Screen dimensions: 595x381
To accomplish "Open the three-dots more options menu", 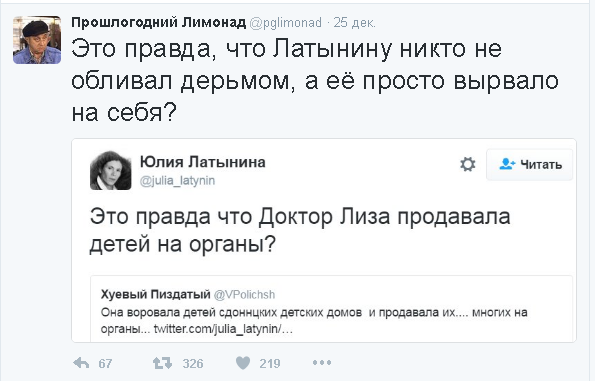I will point(322,363).
